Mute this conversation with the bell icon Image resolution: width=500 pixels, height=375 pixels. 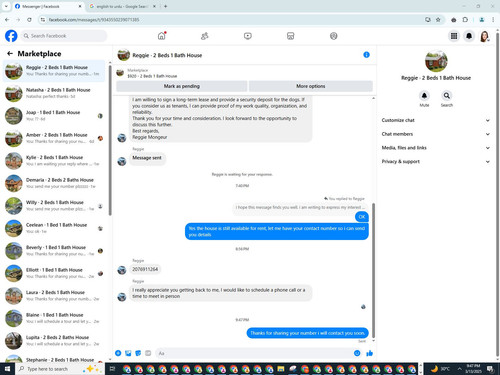point(424,96)
